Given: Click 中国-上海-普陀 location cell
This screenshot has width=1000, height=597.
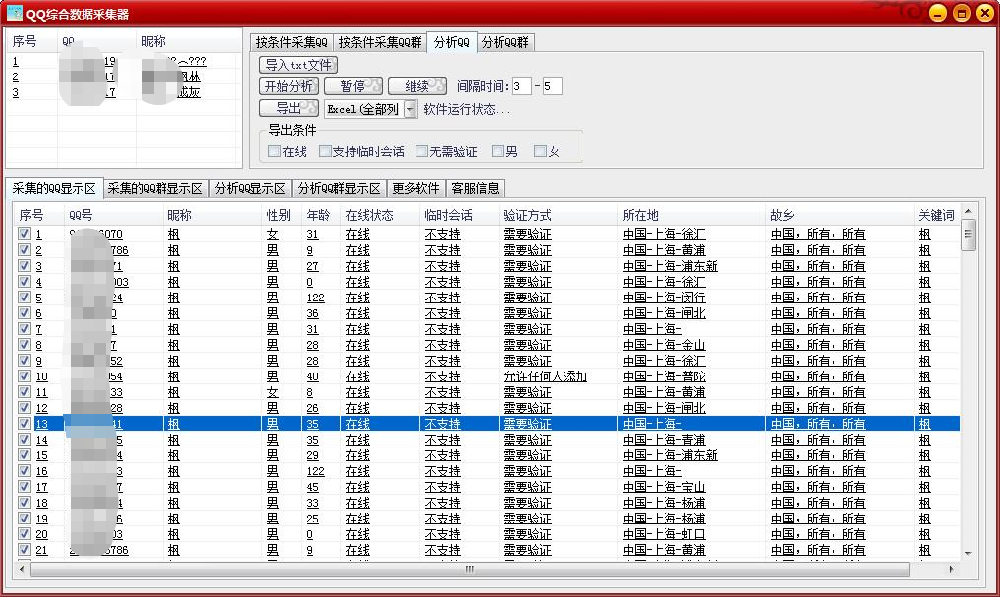Looking at the screenshot, I should point(664,376).
